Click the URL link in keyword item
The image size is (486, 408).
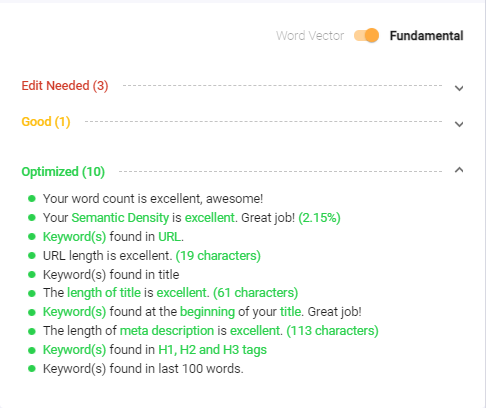(x=170, y=237)
